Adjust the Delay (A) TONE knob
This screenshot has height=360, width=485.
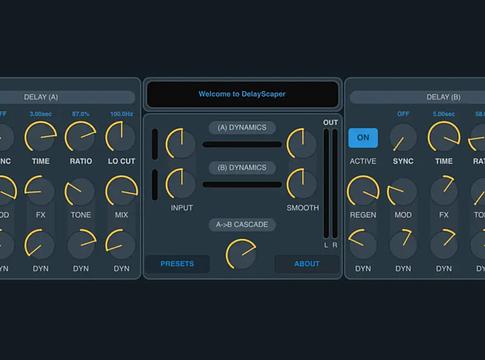(x=80, y=192)
